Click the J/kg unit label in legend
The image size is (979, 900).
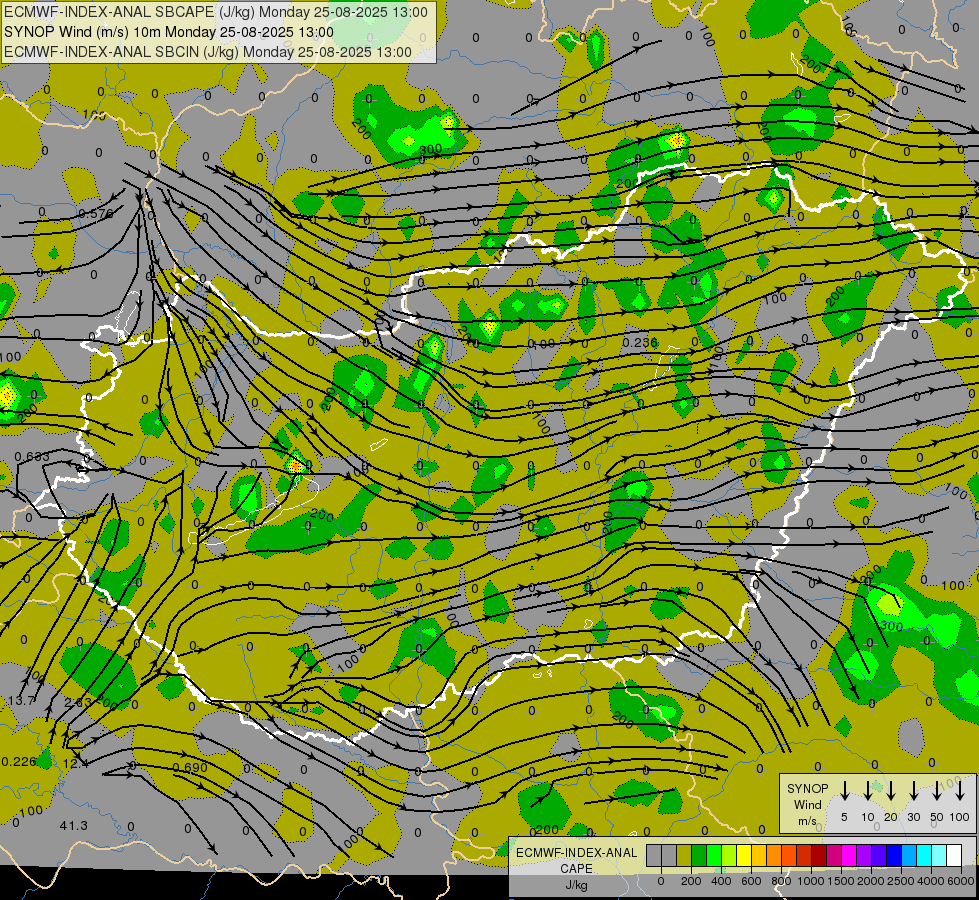point(576,885)
